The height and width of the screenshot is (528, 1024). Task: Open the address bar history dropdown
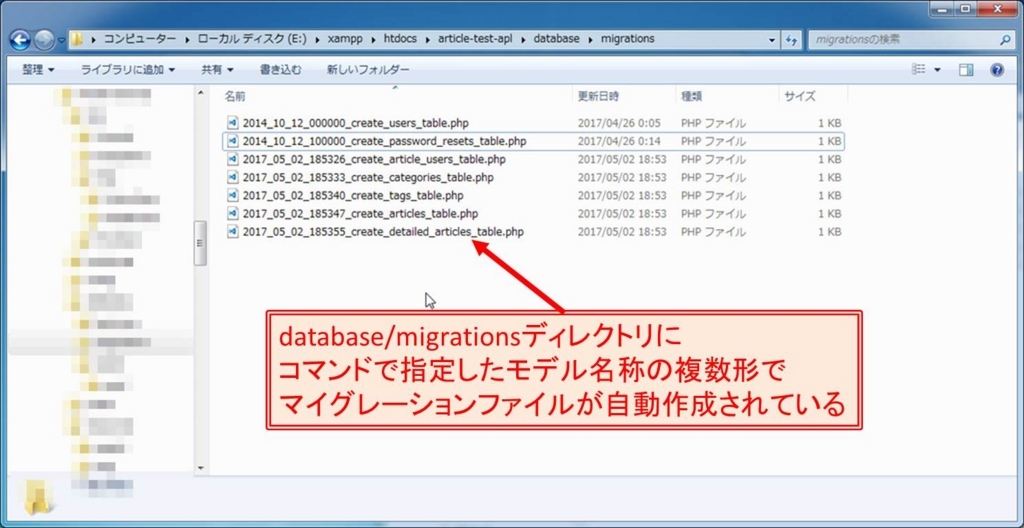774,39
